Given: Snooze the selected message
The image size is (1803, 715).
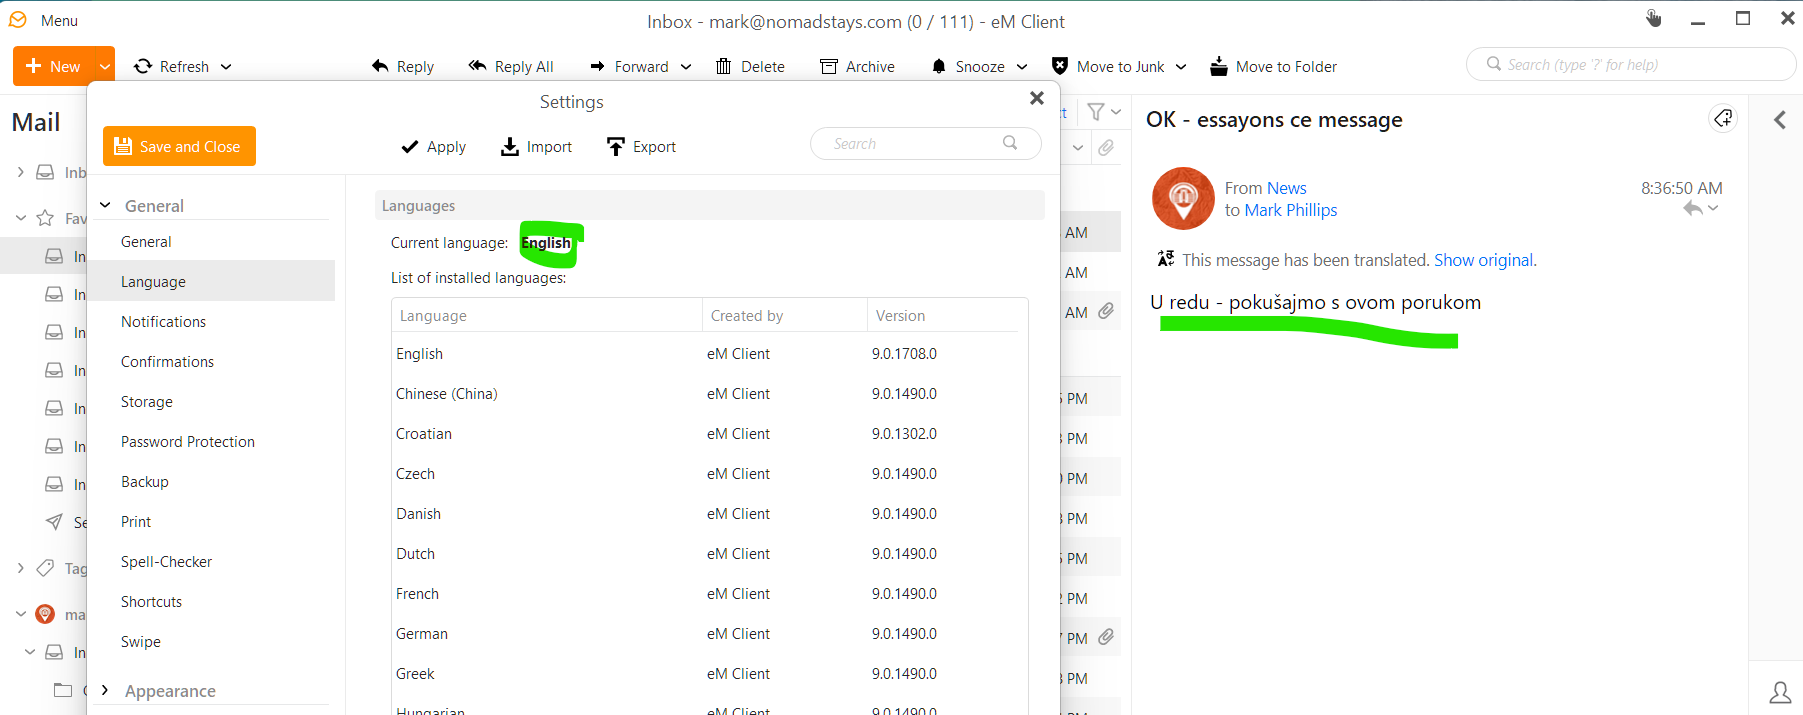Looking at the screenshot, I should (x=968, y=67).
